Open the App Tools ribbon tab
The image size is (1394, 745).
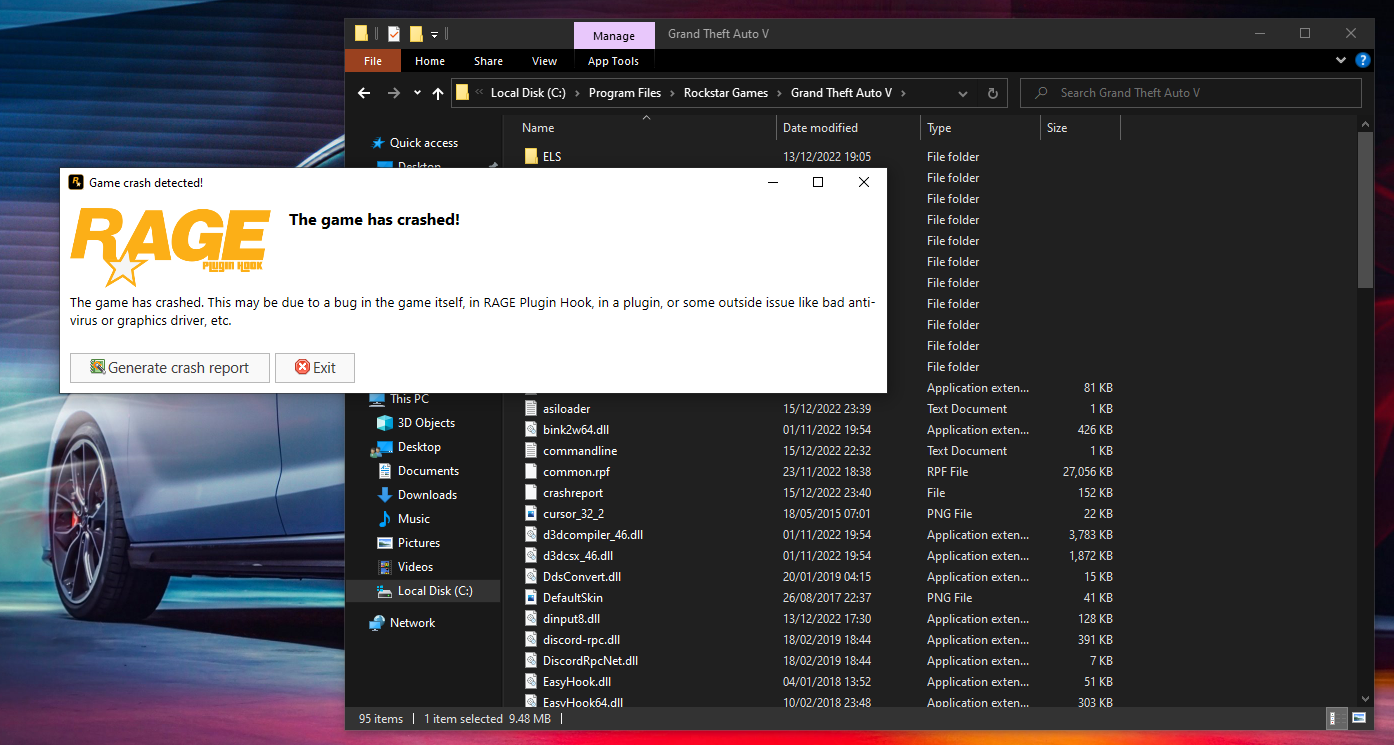tap(613, 61)
